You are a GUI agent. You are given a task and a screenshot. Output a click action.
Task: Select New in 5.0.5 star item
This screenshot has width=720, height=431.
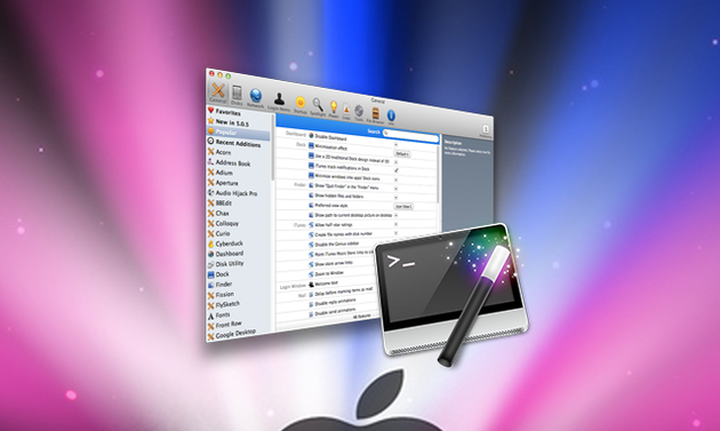point(228,122)
